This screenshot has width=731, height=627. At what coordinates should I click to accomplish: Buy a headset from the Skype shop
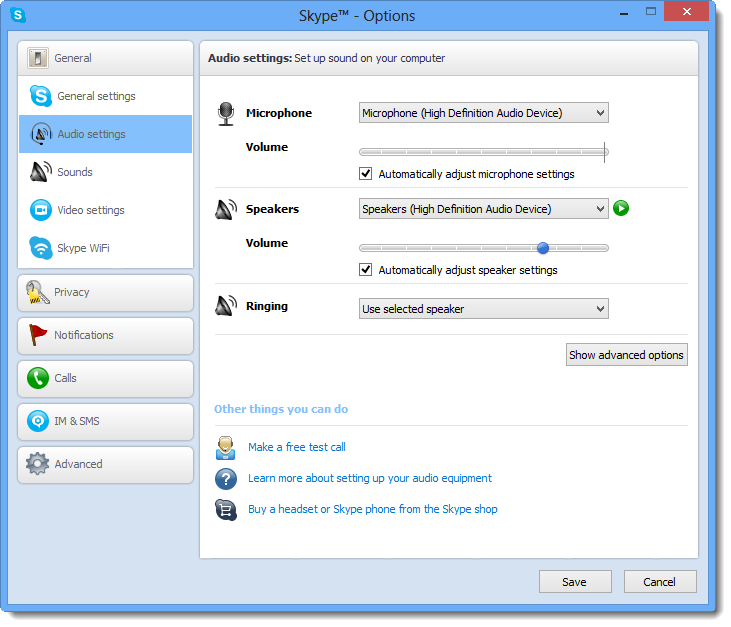click(x=372, y=509)
